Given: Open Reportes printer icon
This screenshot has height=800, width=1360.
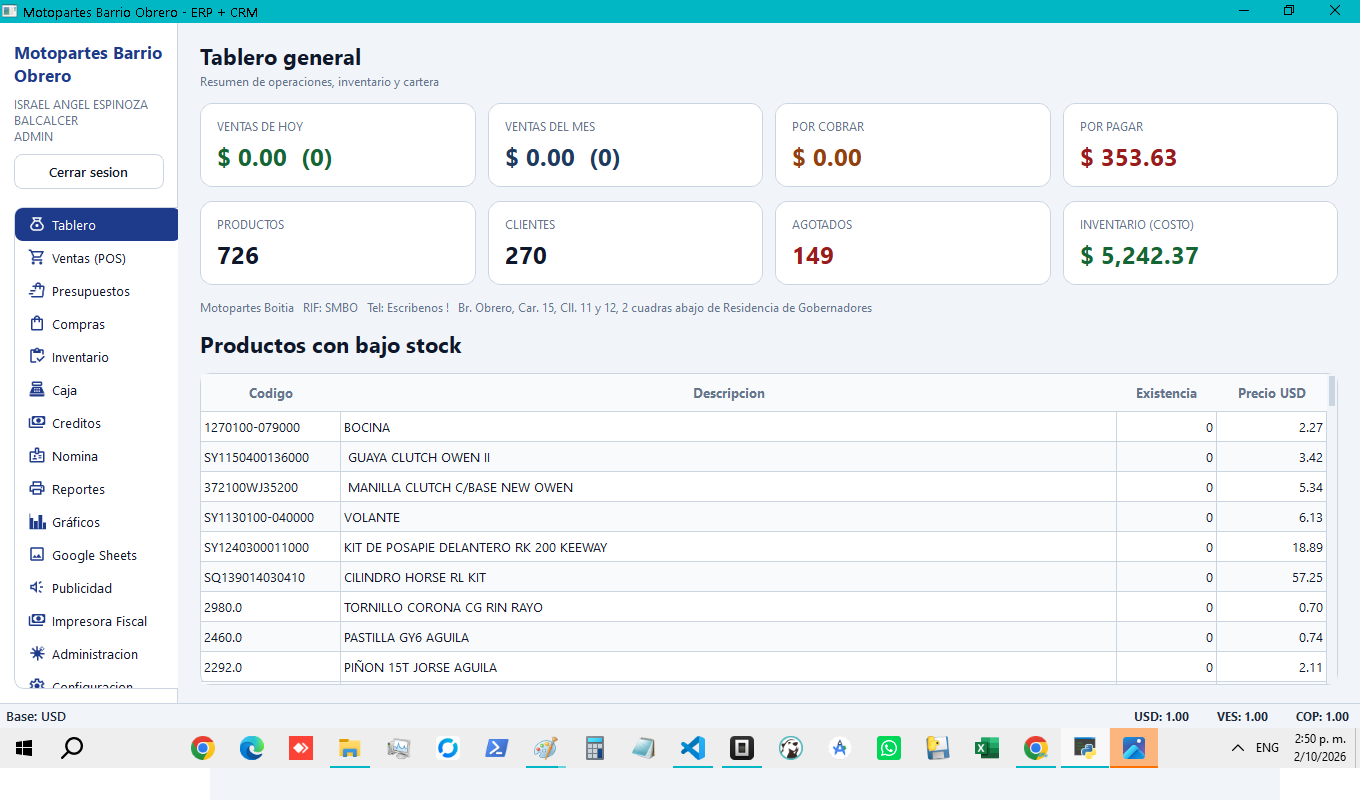Looking at the screenshot, I should click(x=37, y=489).
